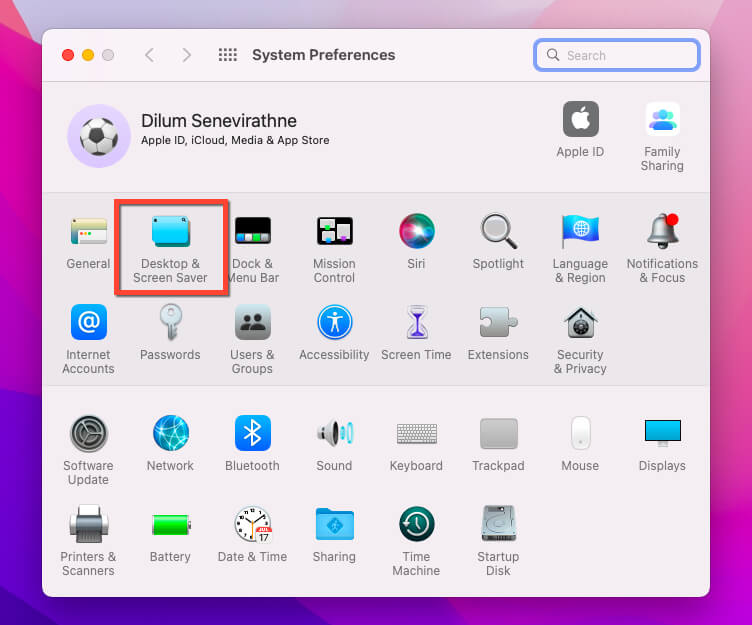Show all preferences with grid button

228,55
